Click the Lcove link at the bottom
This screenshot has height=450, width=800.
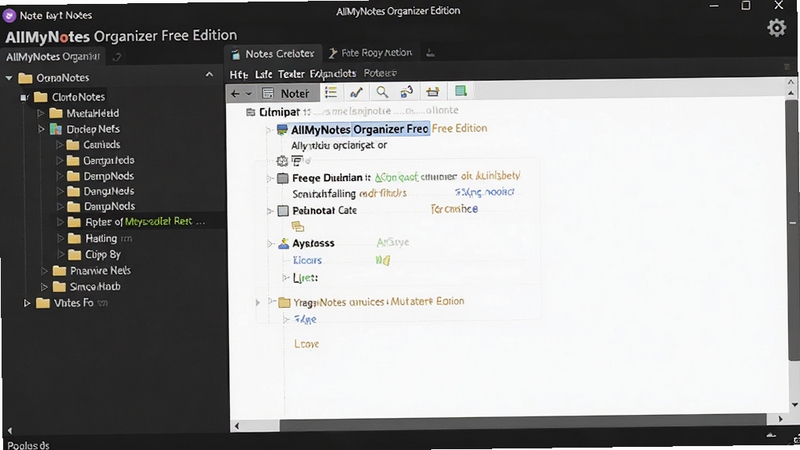click(x=307, y=344)
